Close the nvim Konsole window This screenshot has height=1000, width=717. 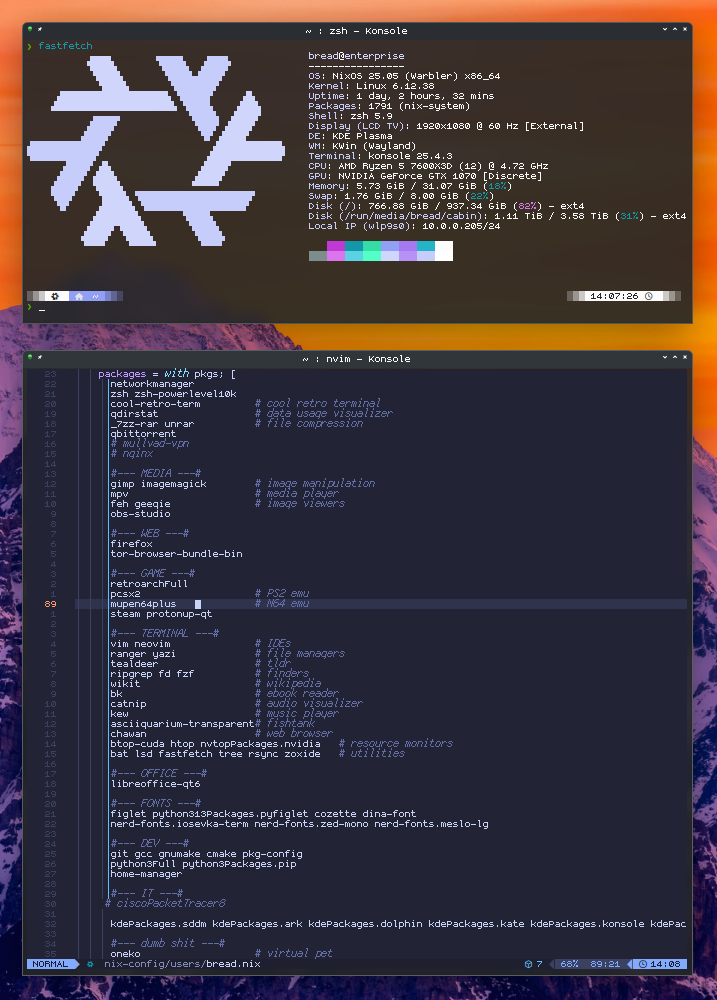click(x=685, y=357)
